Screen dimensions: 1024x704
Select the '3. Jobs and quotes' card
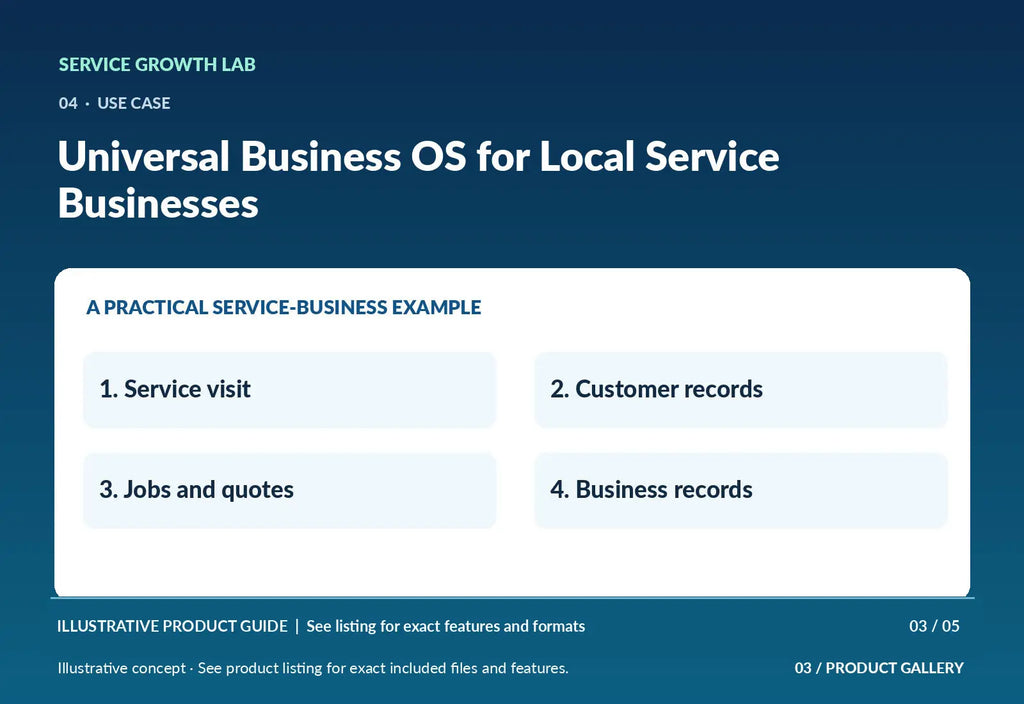pos(289,490)
